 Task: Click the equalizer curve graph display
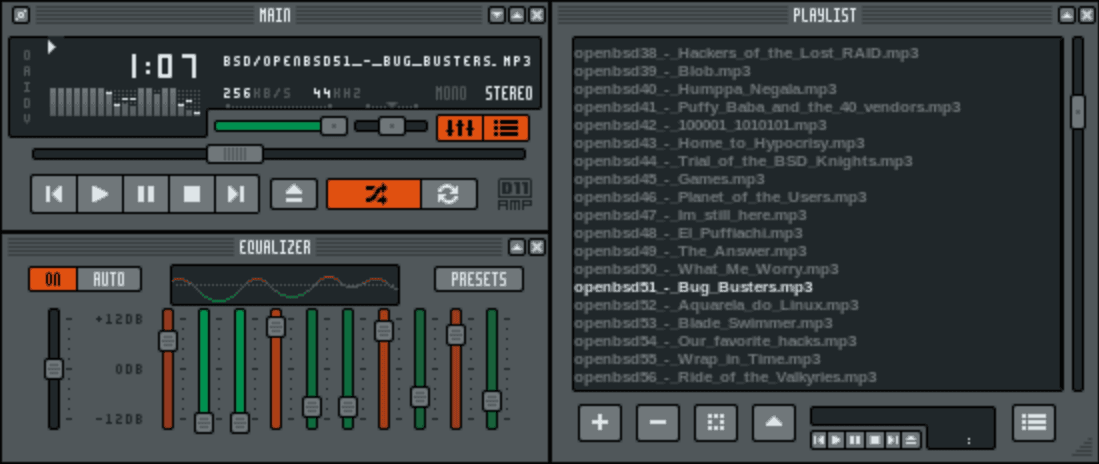[x=285, y=285]
